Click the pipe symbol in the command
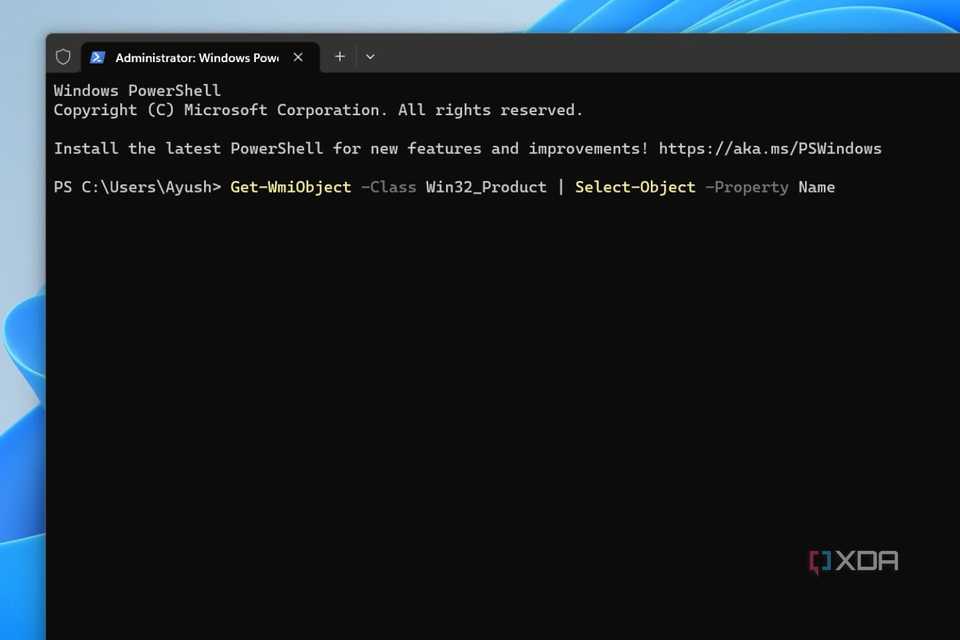Viewport: 960px width, 640px height. (561, 187)
